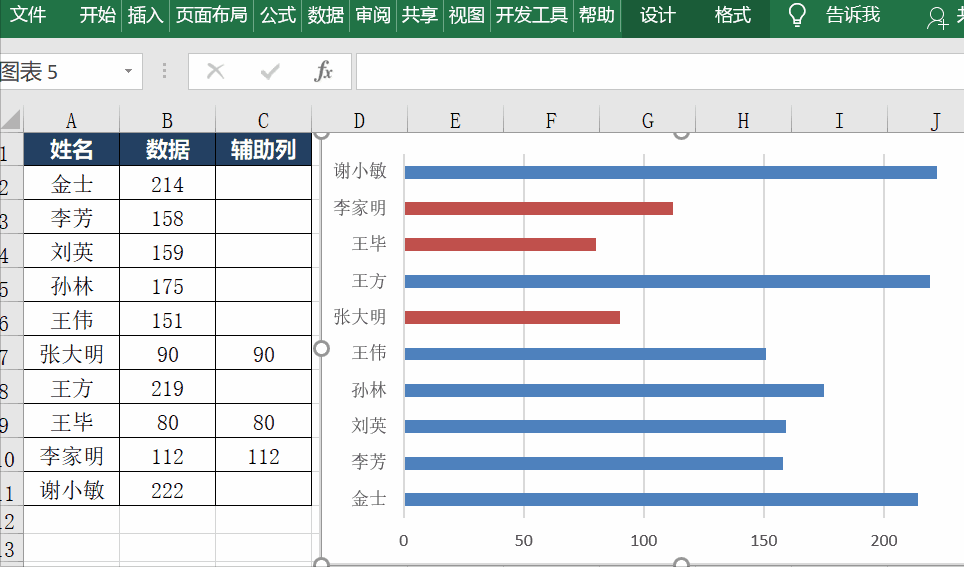The width and height of the screenshot is (964, 567).
Task: Click the red 李家明 bar in chart
Action: (x=539, y=208)
